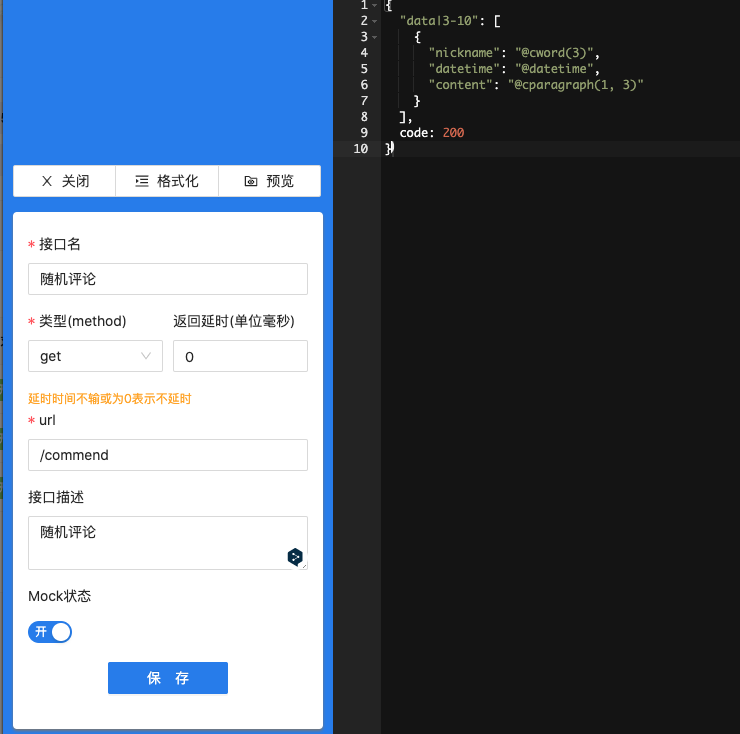Collapse the fold arrow on line 2
This screenshot has width=740, height=734.
click(x=375, y=21)
